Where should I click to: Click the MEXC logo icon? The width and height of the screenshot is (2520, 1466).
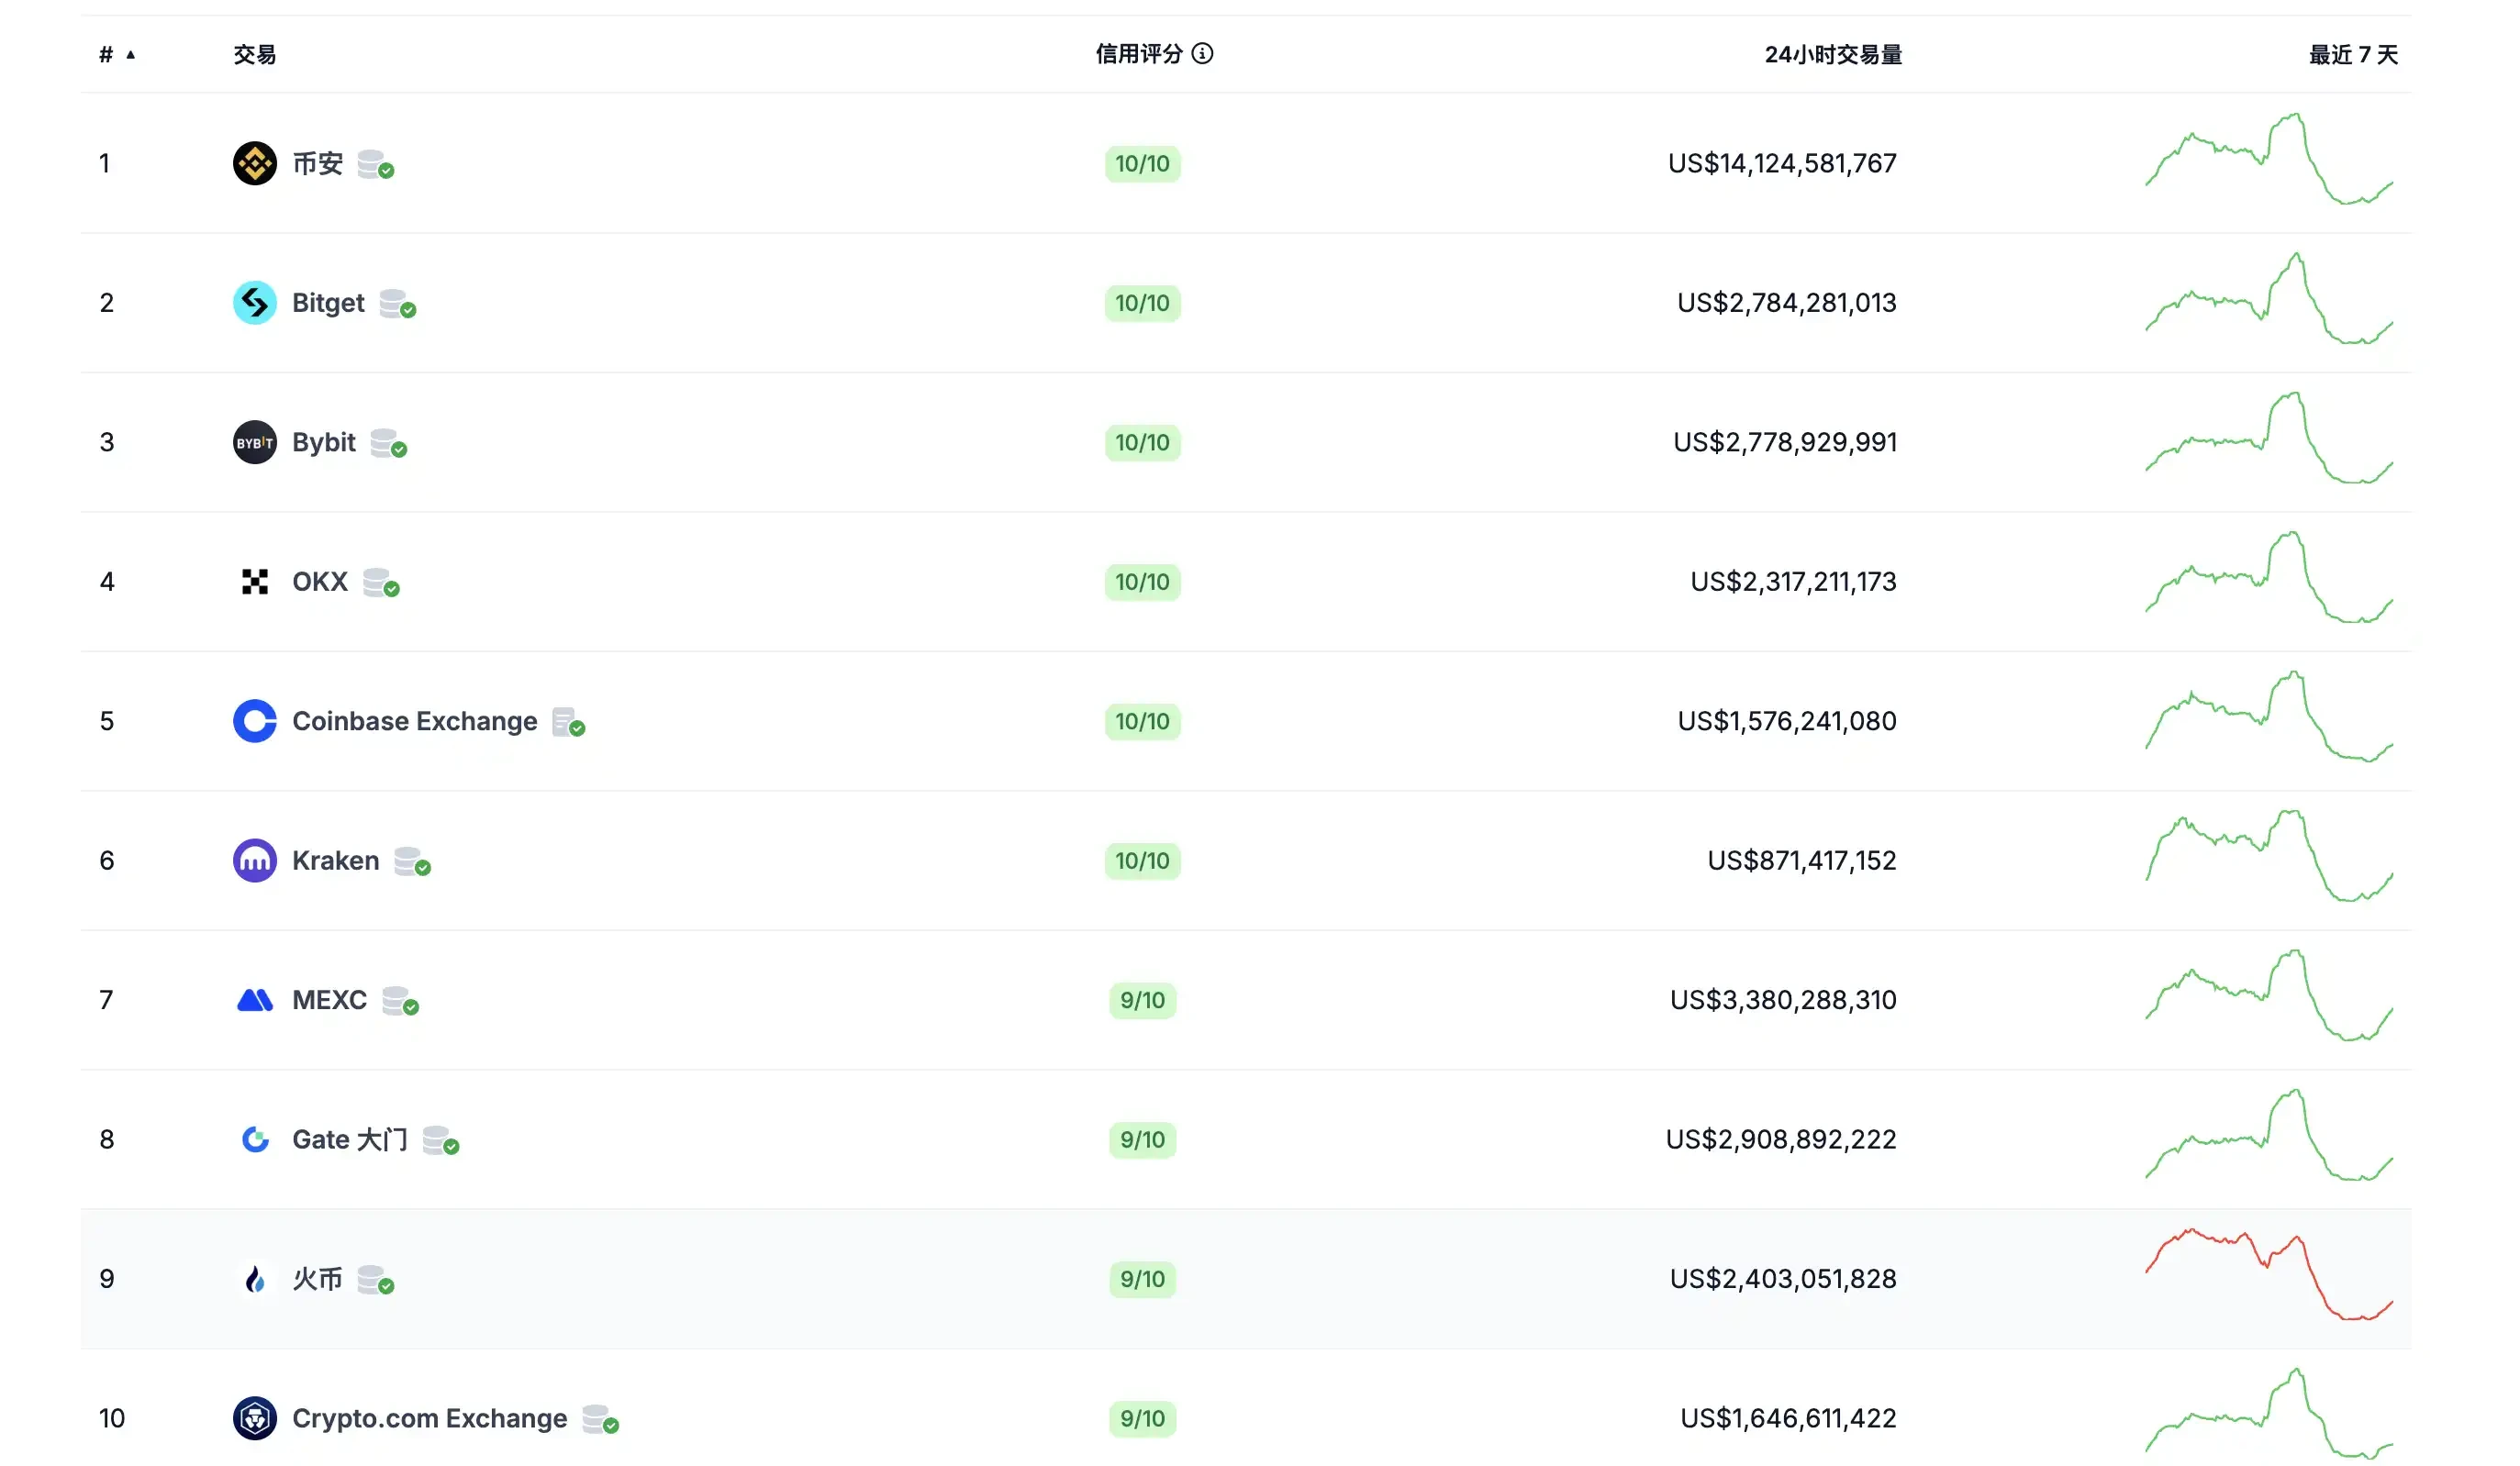pyautogui.click(x=255, y=1000)
